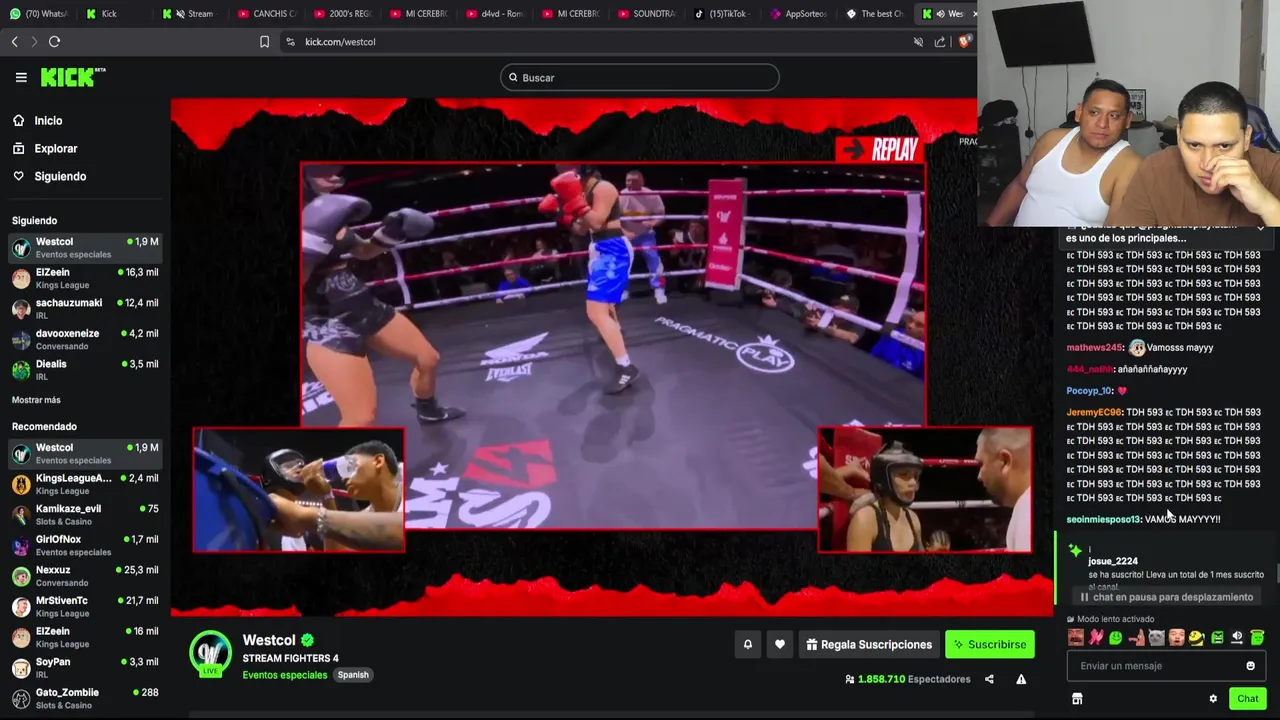
Task: Click the stream video player
Action: point(611,357)
